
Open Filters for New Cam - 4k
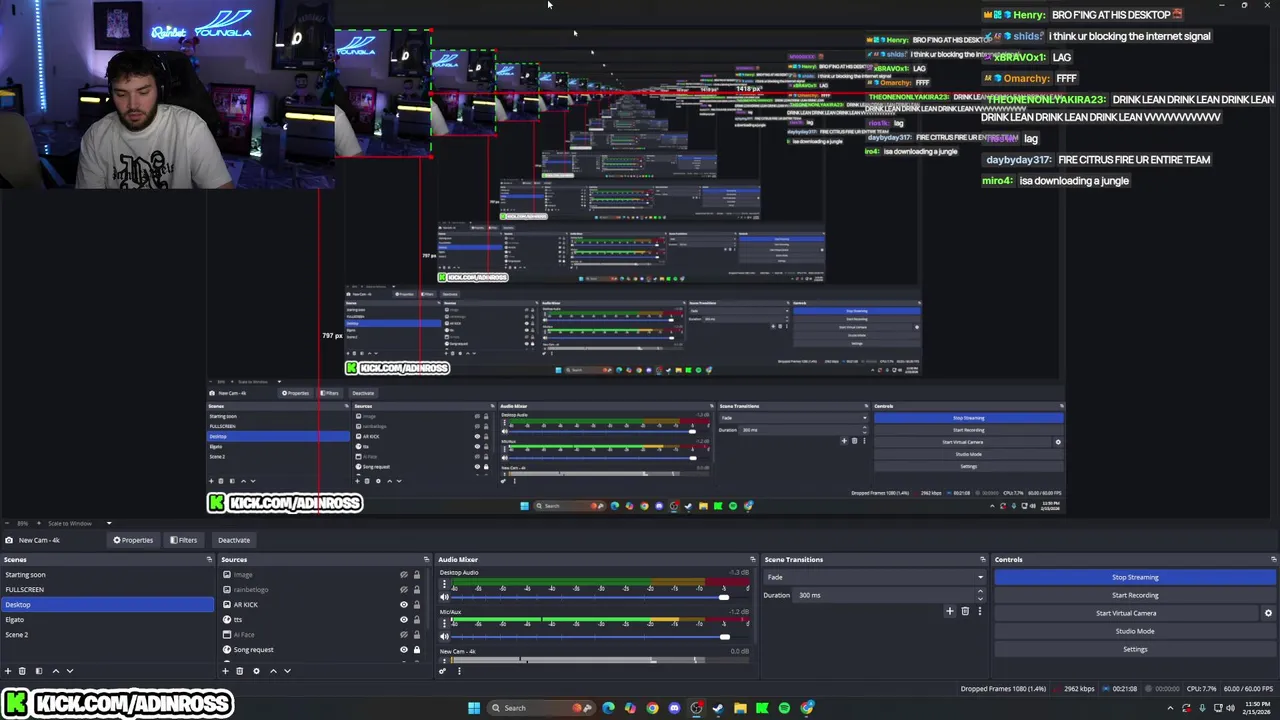pos(184,540)
